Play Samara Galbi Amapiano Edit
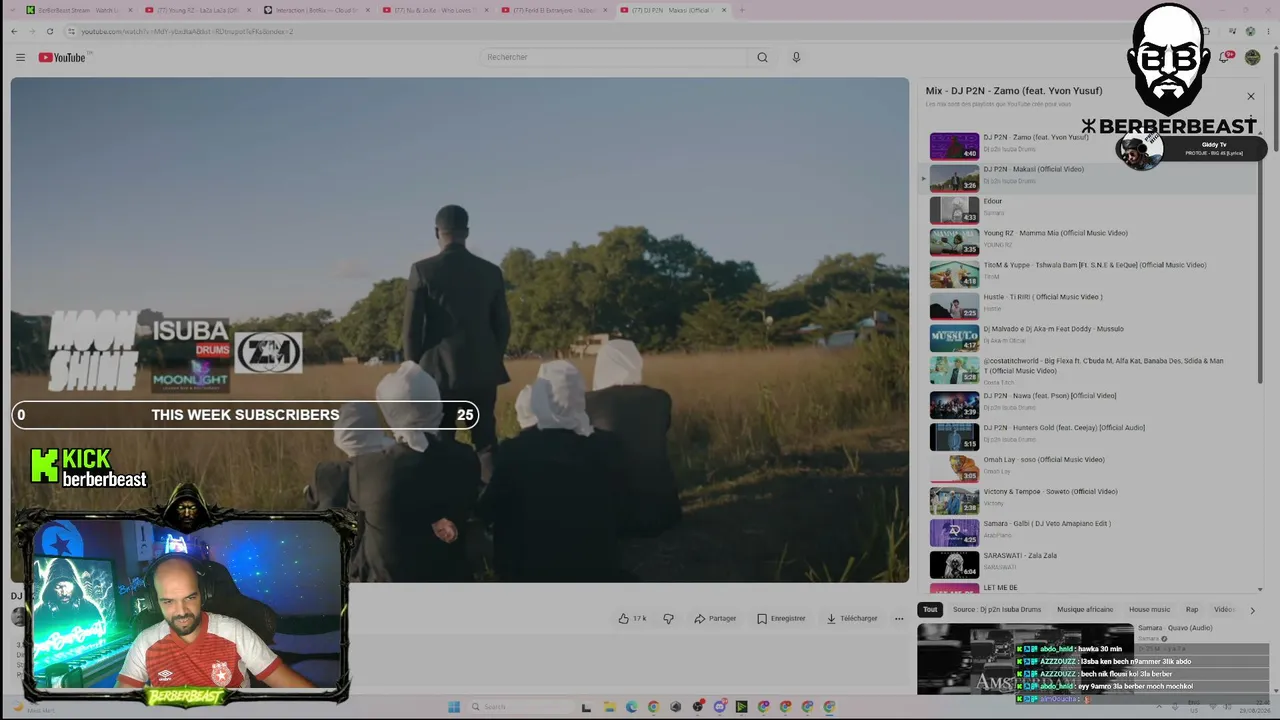The height and width of the screenshot is (720, 1280). pyautogui.click(x=1086, y=532)
